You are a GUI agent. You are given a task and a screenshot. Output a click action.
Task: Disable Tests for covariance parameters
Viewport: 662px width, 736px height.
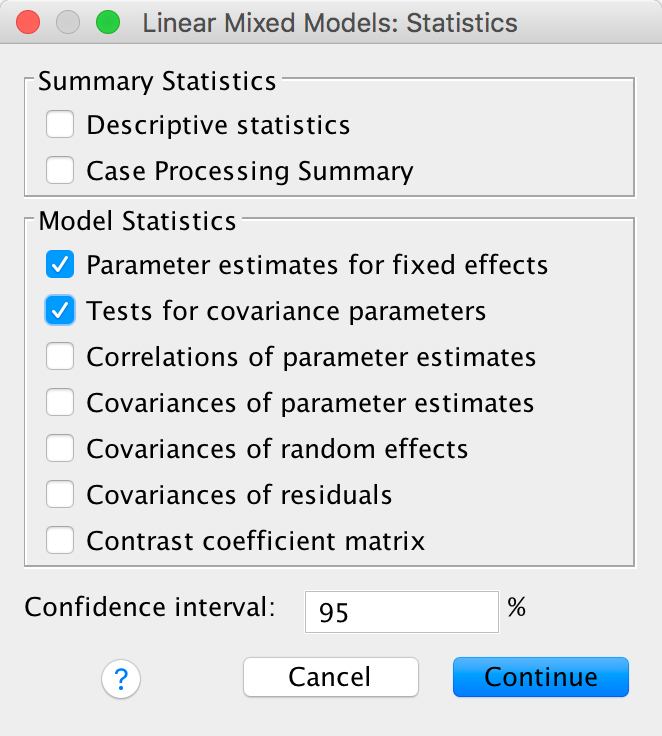tap(60, 311)
